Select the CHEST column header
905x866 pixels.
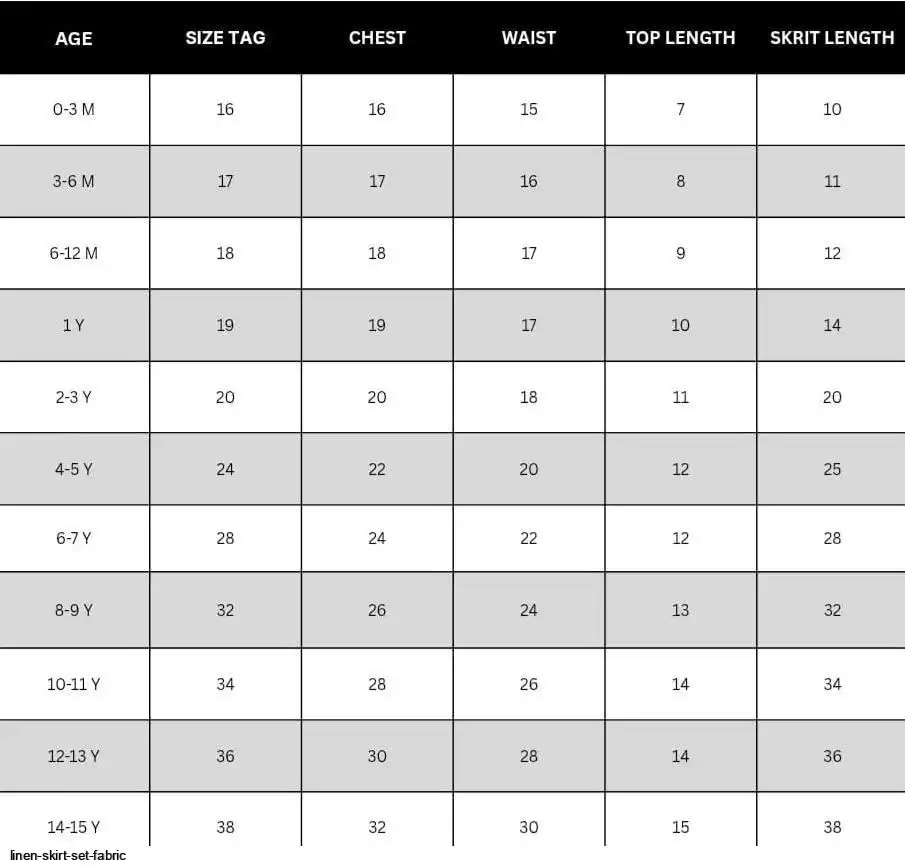pyautogui.click(x=377, y=38)
